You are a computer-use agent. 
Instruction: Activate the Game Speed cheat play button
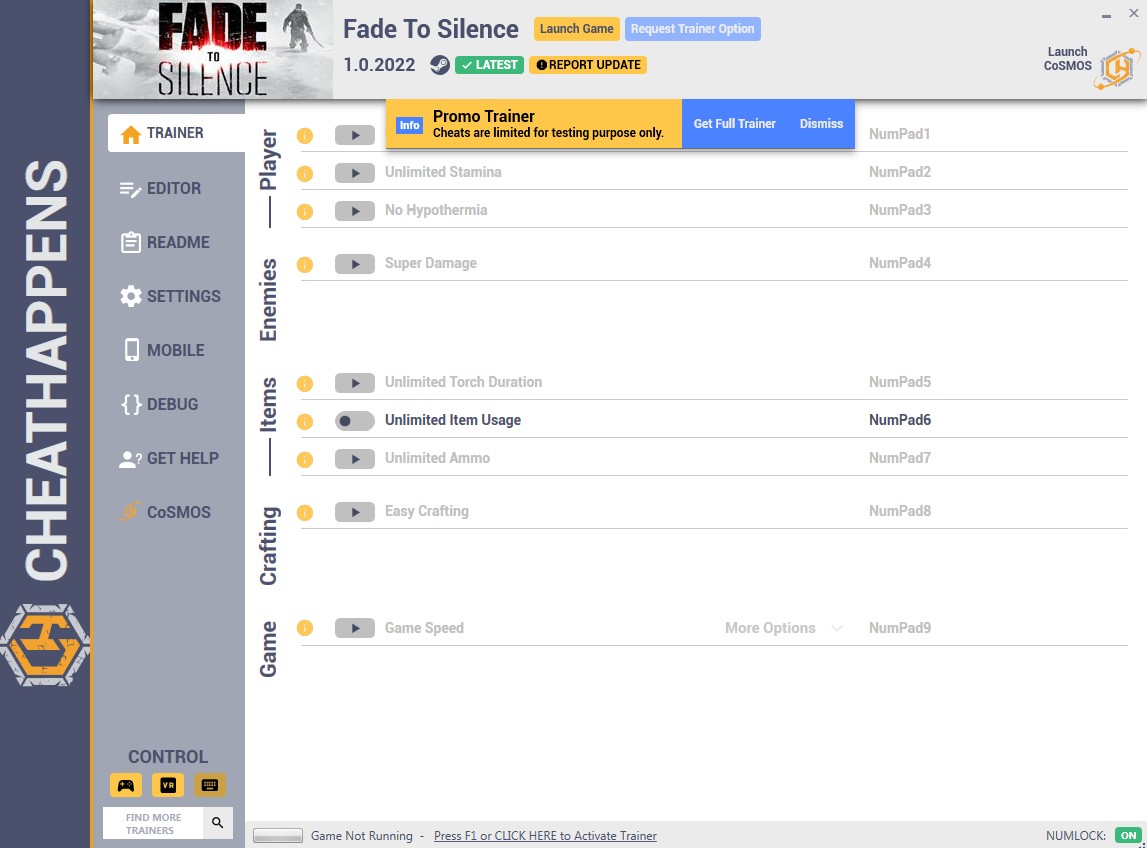(x=355, y=628)
